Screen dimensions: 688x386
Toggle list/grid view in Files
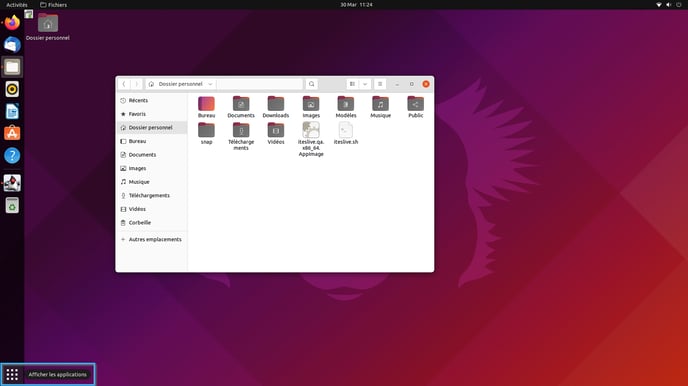pyautogui.click(x=352, y=84)
